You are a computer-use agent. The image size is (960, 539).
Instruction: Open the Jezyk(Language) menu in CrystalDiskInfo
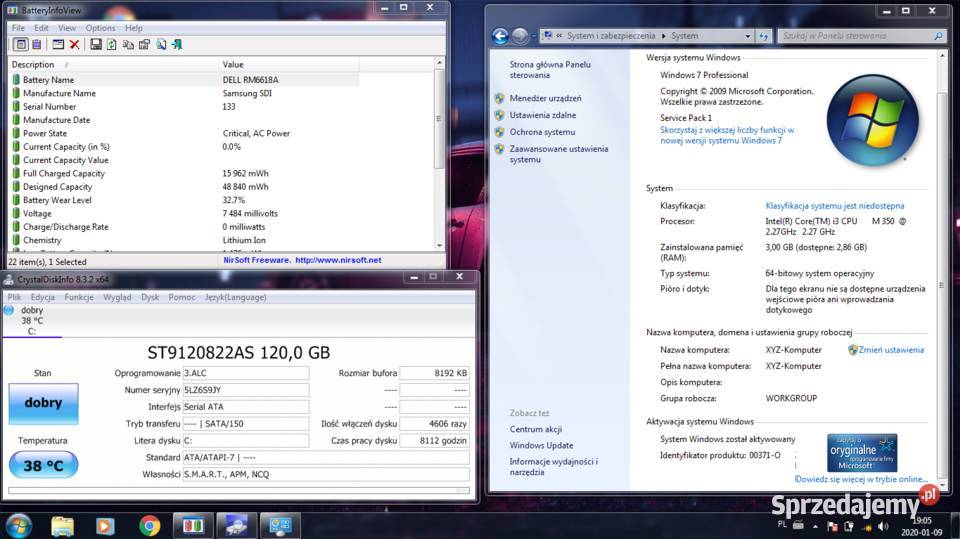pos(236,297)
